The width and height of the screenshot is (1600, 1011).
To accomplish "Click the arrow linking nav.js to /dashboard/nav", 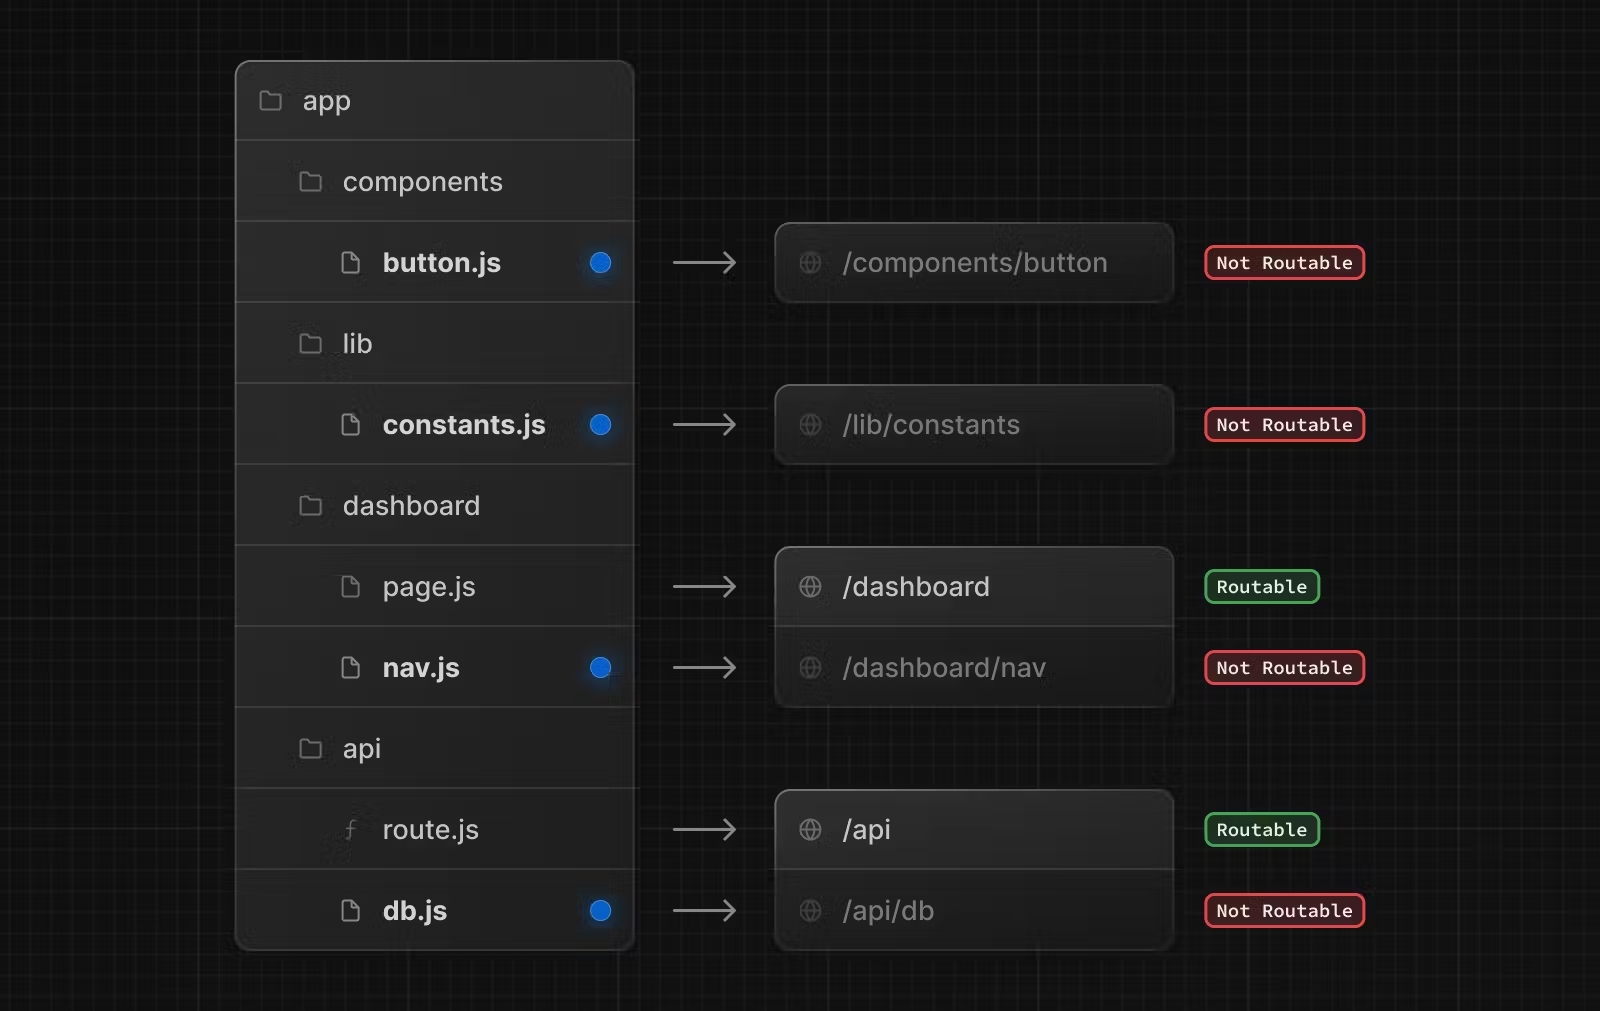I will pos(705,667).
